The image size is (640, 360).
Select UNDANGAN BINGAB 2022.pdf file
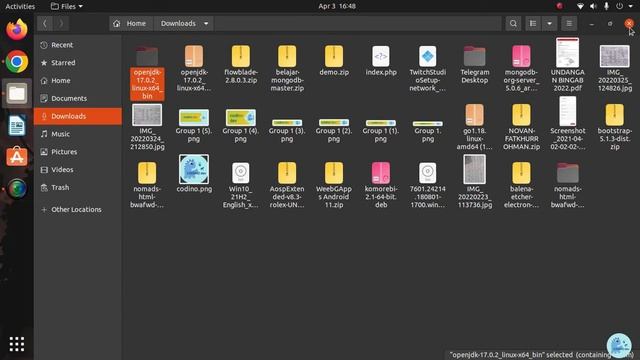point(567,64)
